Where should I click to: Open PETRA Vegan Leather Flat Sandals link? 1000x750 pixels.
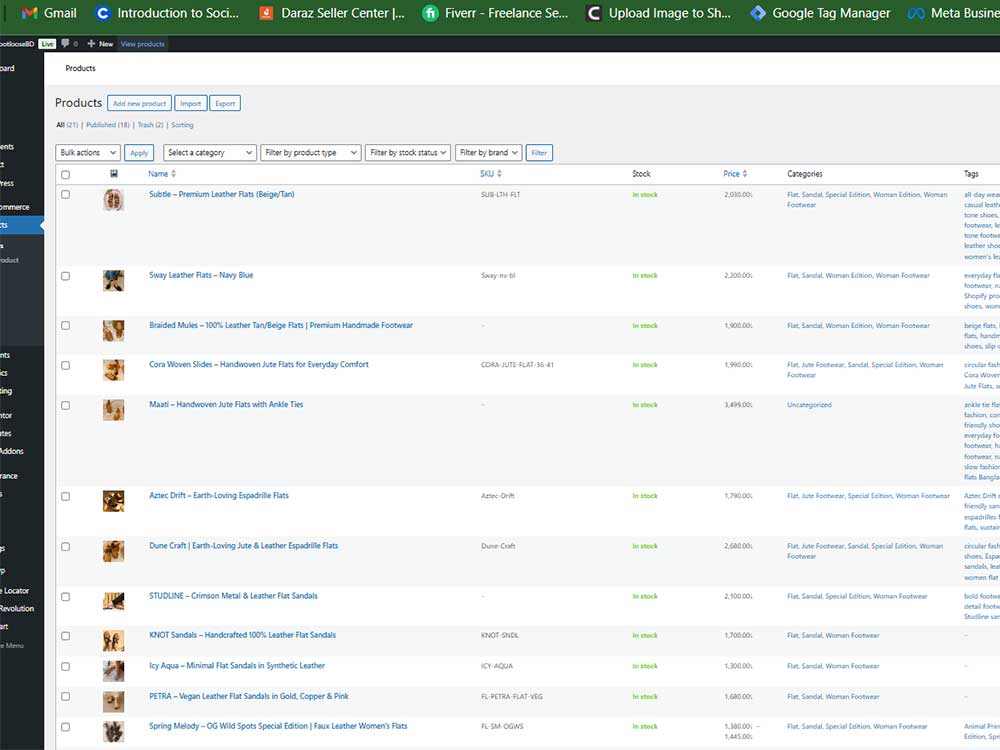coord(249,696)
